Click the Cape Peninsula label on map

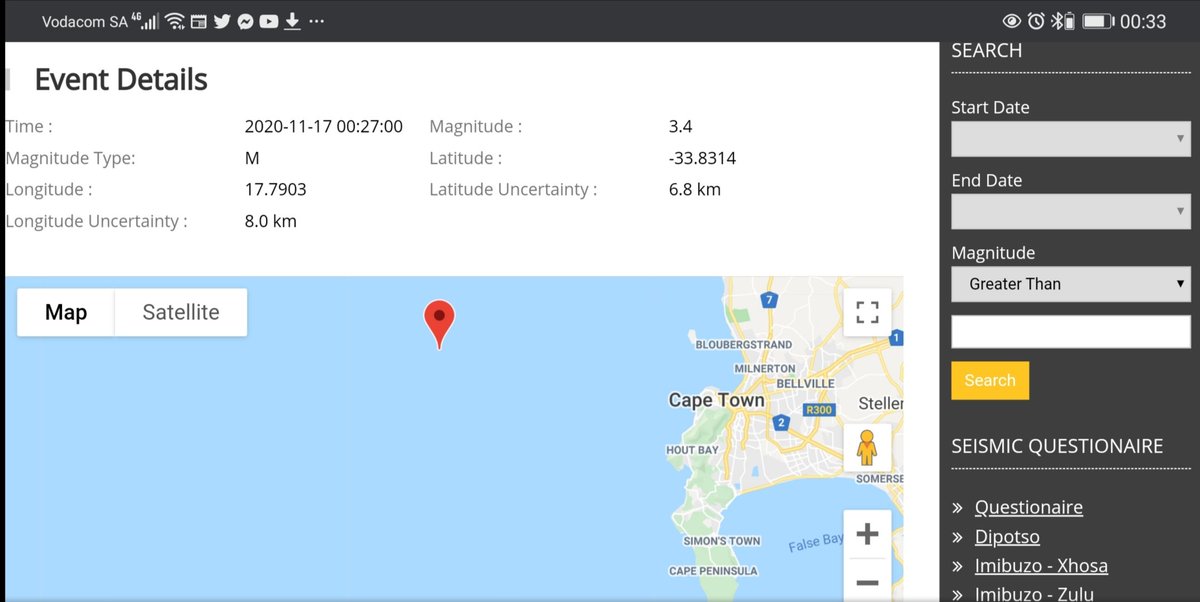(x=713, y=571)
